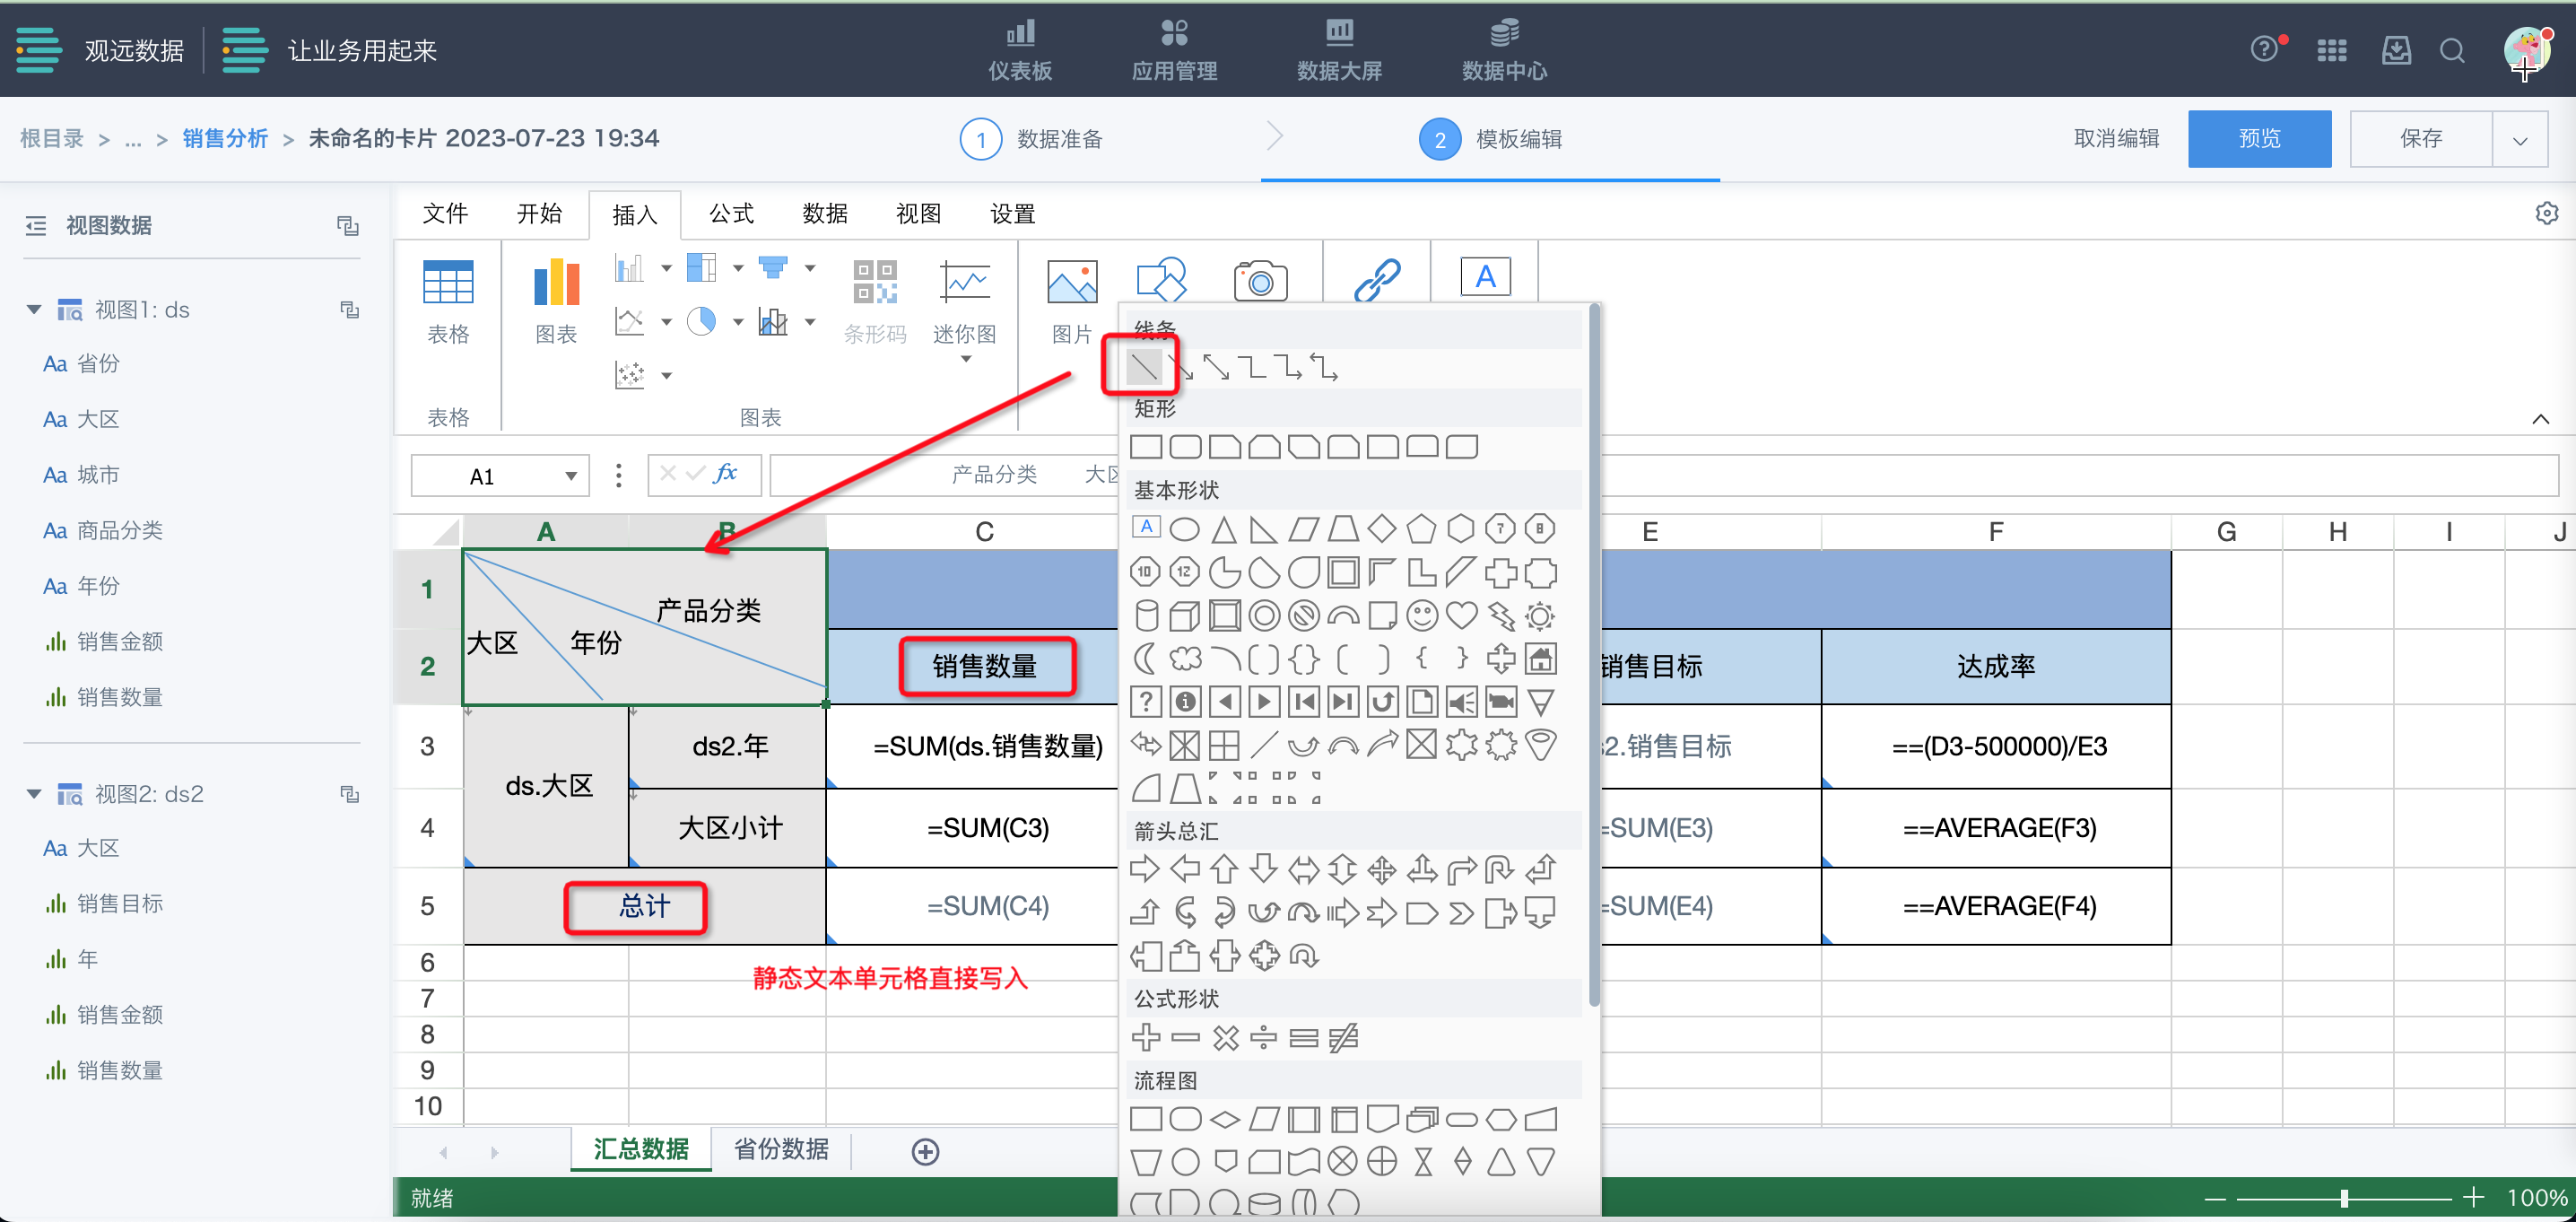
Task: Click the picture insert icon
Action: pyautogui.click(x=1071, y=281)
